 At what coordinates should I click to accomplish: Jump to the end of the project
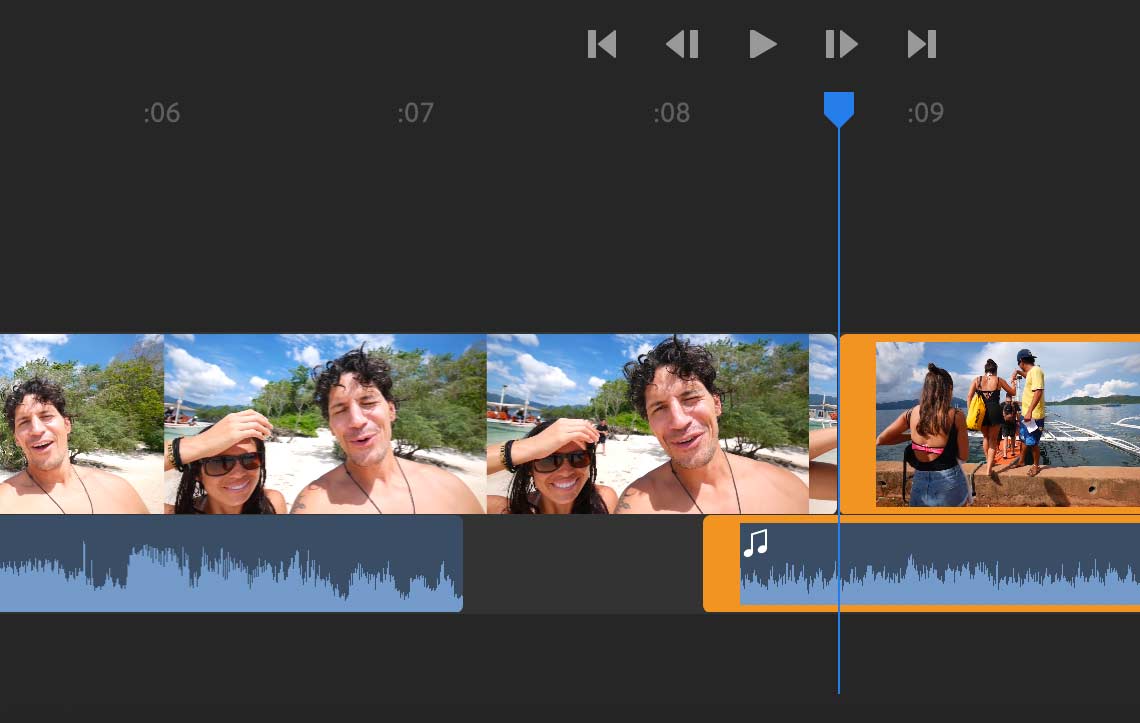(x=922, y=44)
